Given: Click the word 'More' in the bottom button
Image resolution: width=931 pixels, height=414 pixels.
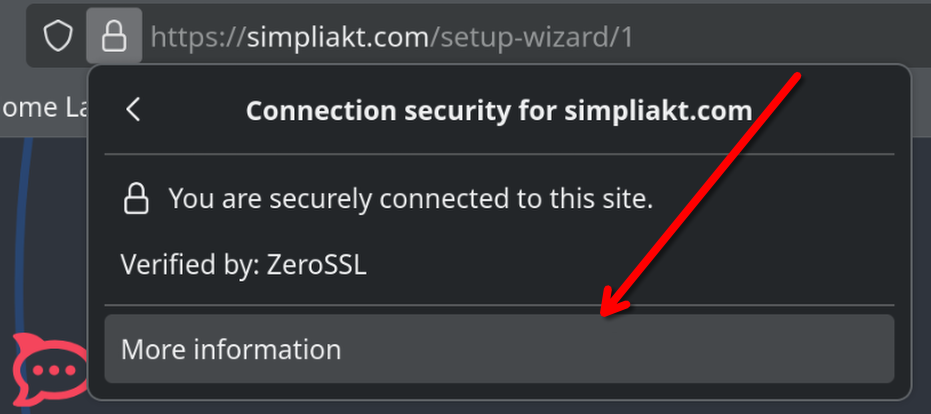Looking at the screenshot, I should coord(152,349).
